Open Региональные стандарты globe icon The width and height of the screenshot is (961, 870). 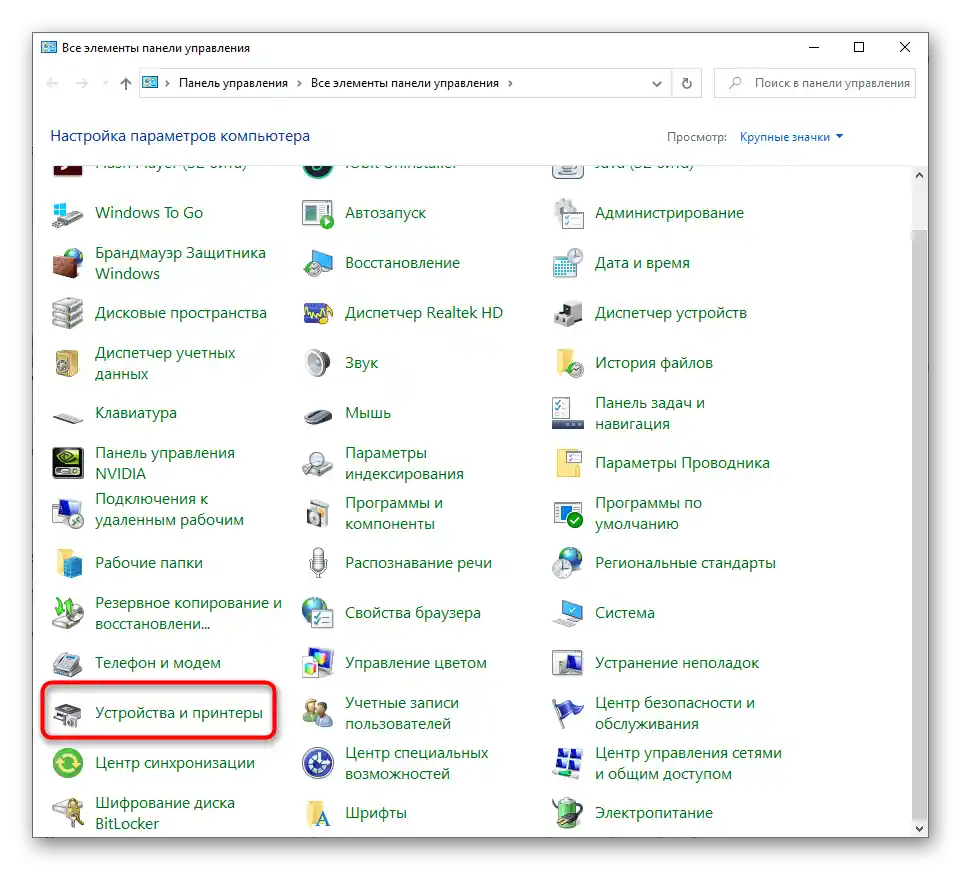click(568, 563)
